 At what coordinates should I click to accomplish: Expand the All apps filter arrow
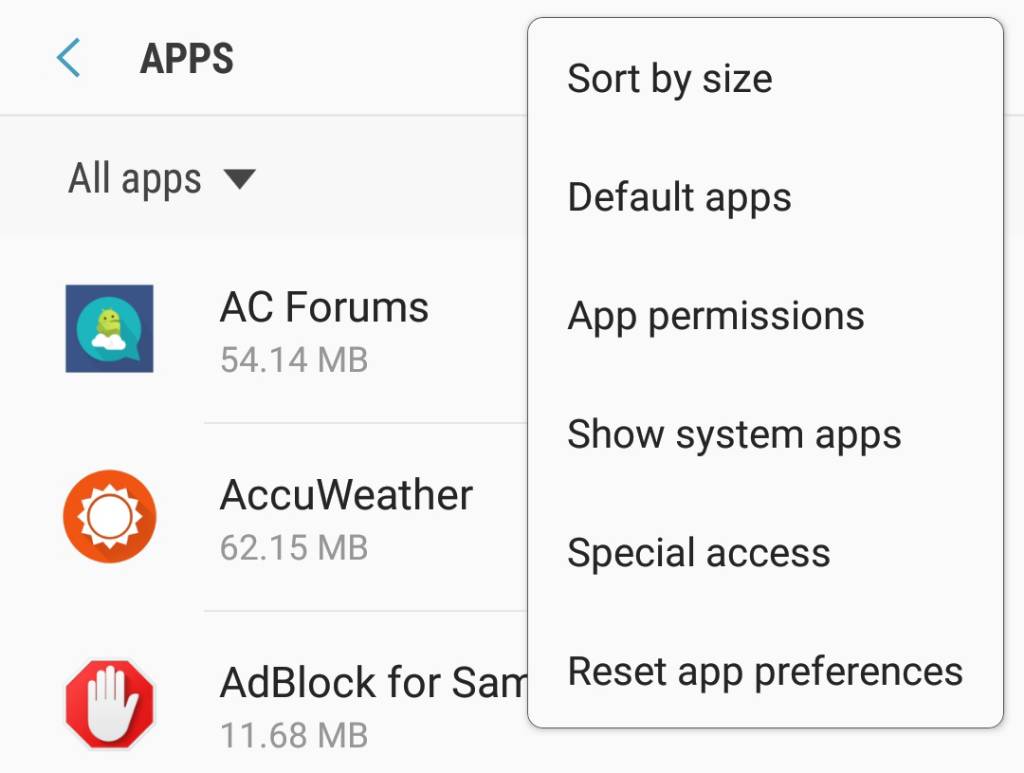(239, 179)
